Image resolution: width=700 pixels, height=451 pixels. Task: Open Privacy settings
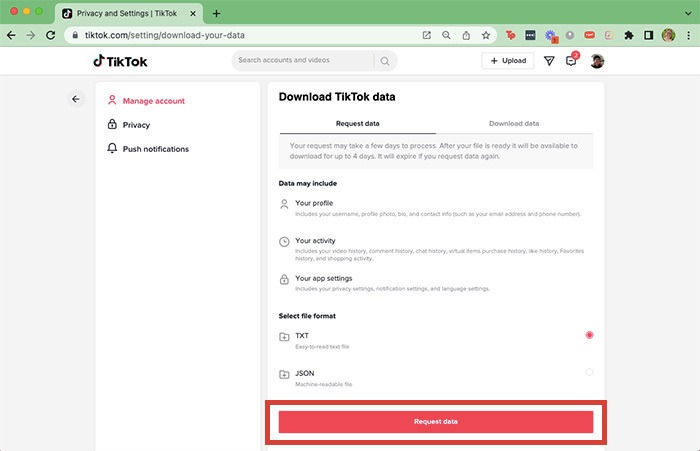(x=129, y=125)
